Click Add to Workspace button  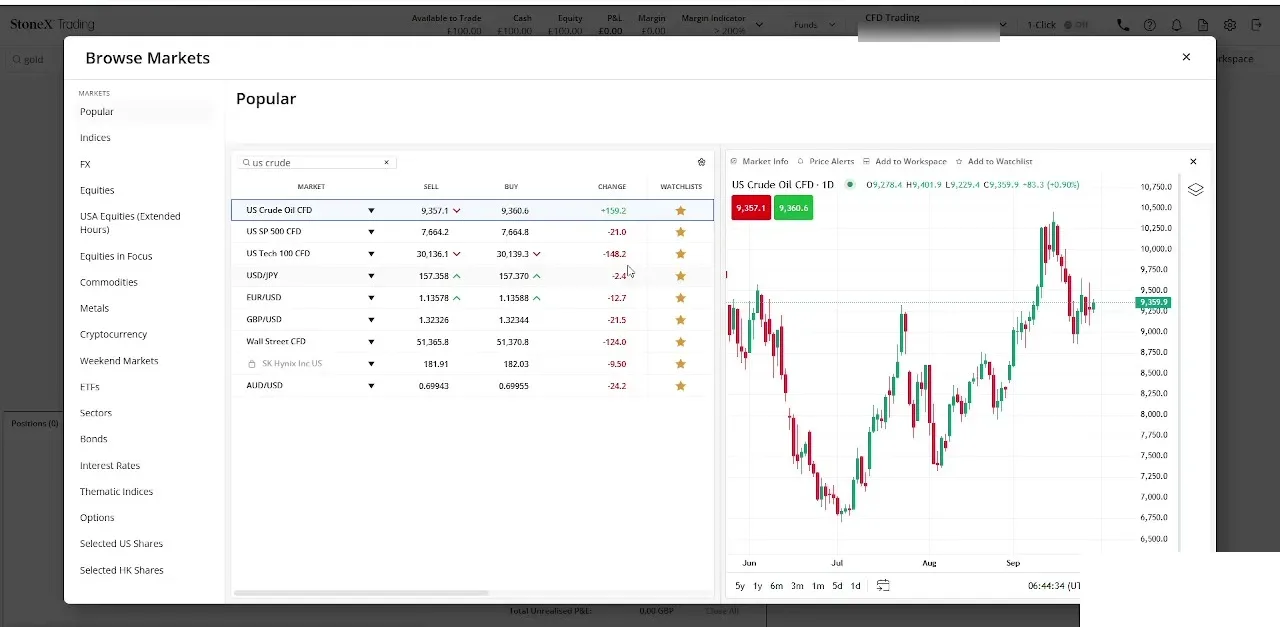pos(905,161)
